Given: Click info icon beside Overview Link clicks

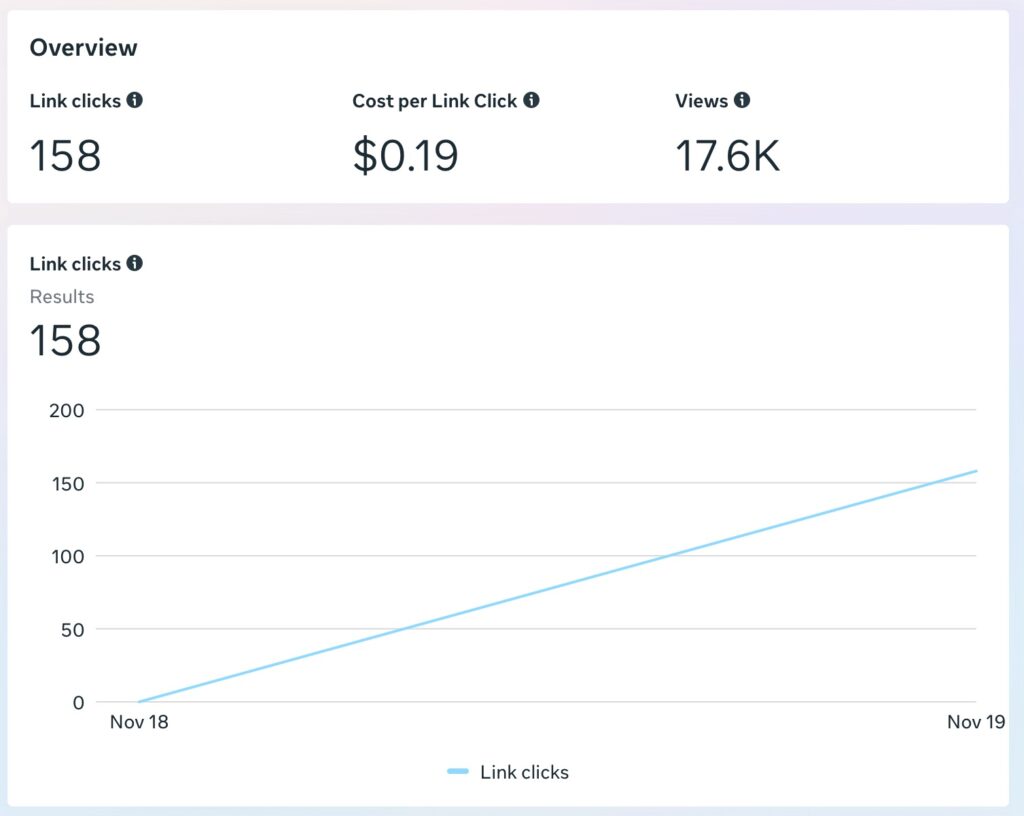Looking at the screenshot, I should [x=135, y=100].
